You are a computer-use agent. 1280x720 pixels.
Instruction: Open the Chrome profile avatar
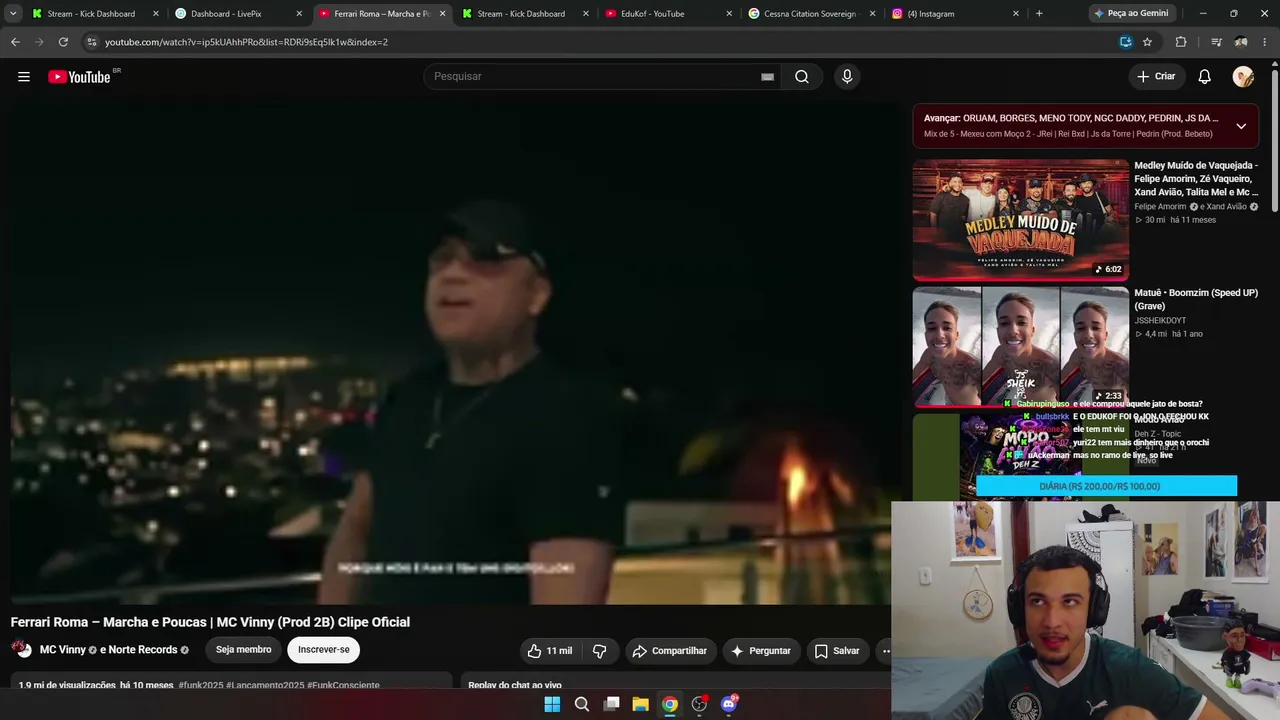point(1241,42)
